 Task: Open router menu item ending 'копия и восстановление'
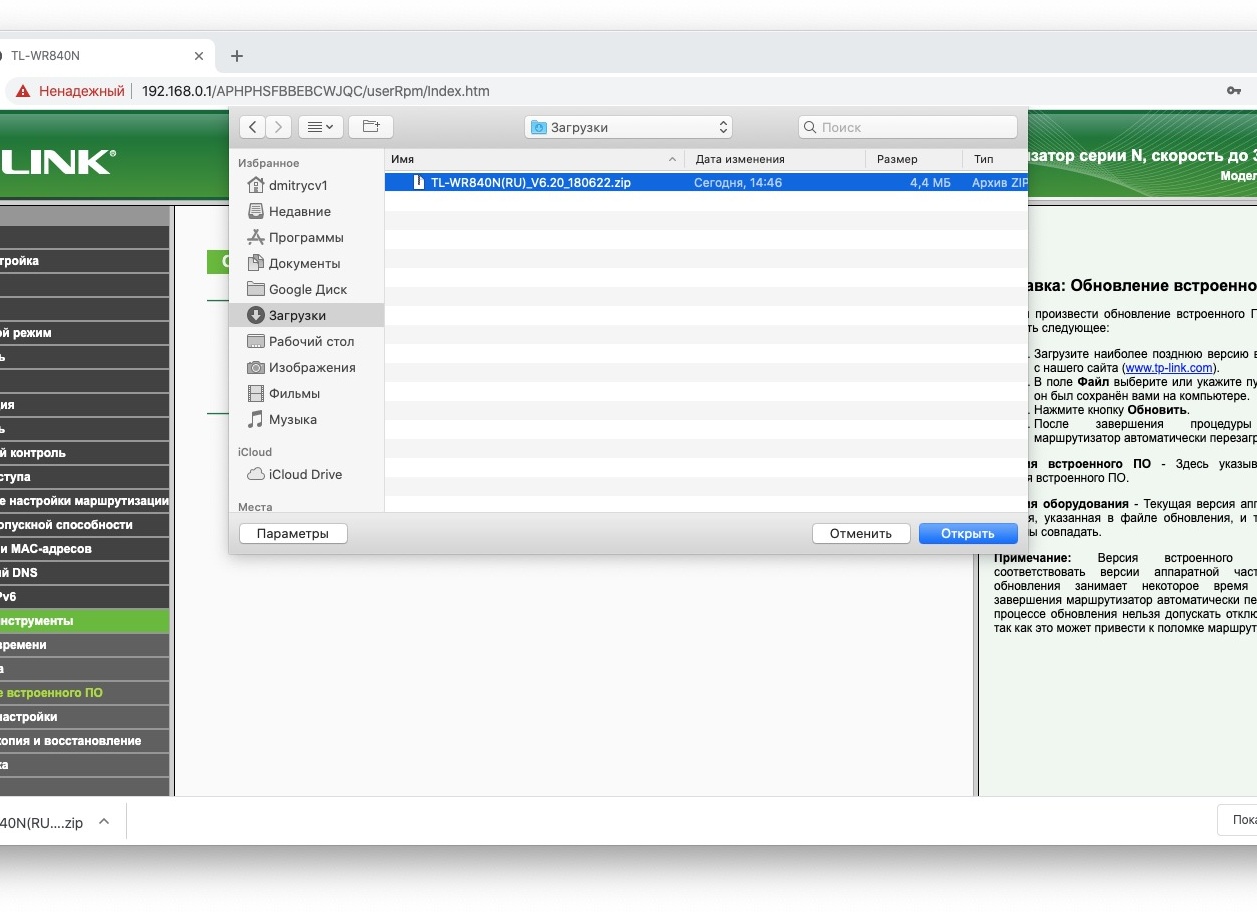(84, 741)
